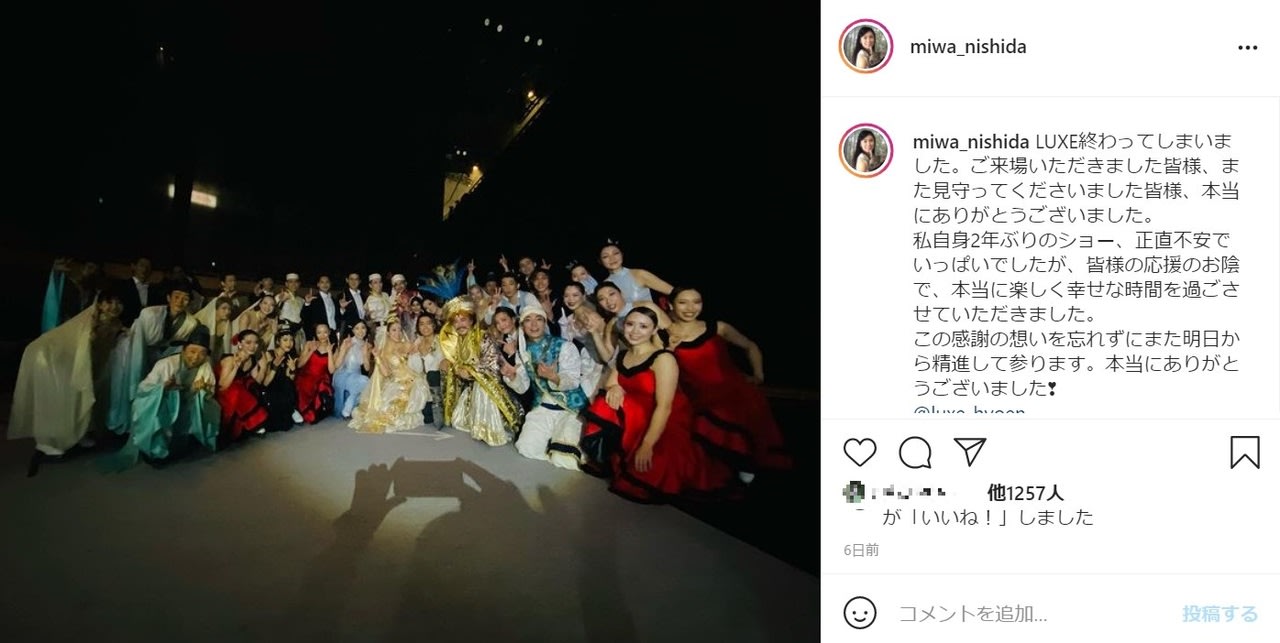1280x643 pixels.
Task: Click the miwa_nishida header profile picture
Action: click(x=866, y=47)
